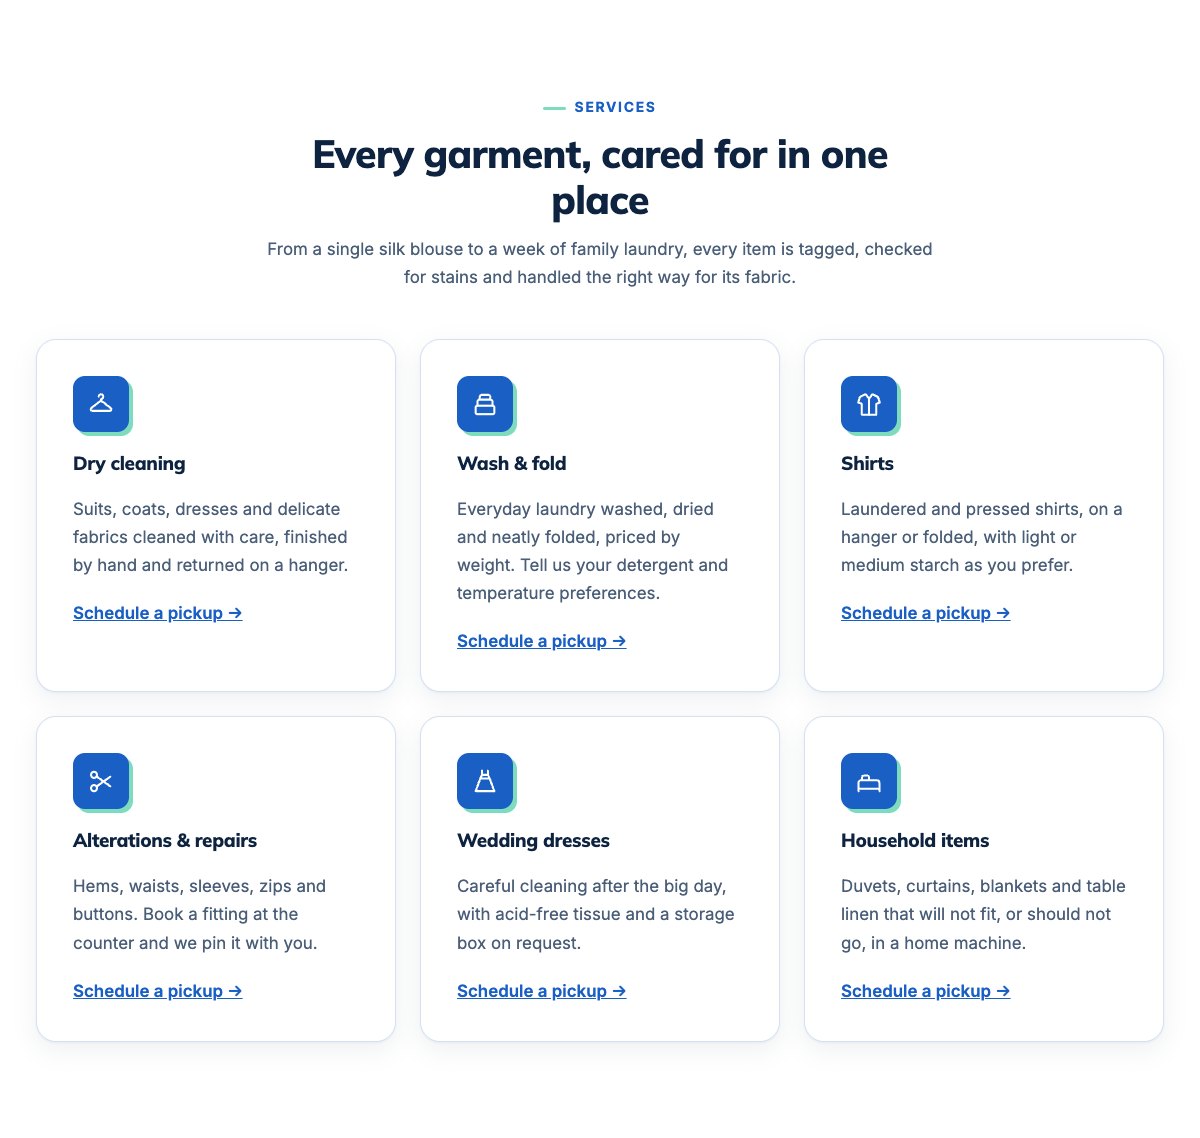Click the shirt icon in Shirts card
This screenshot has width=1200, height=1138.
click(869, 404)
